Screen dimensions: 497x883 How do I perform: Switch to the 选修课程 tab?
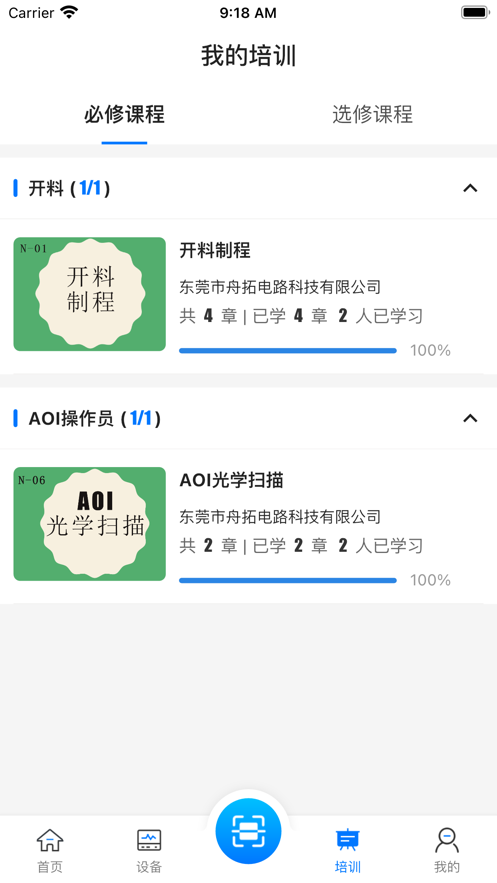point(373,114)
